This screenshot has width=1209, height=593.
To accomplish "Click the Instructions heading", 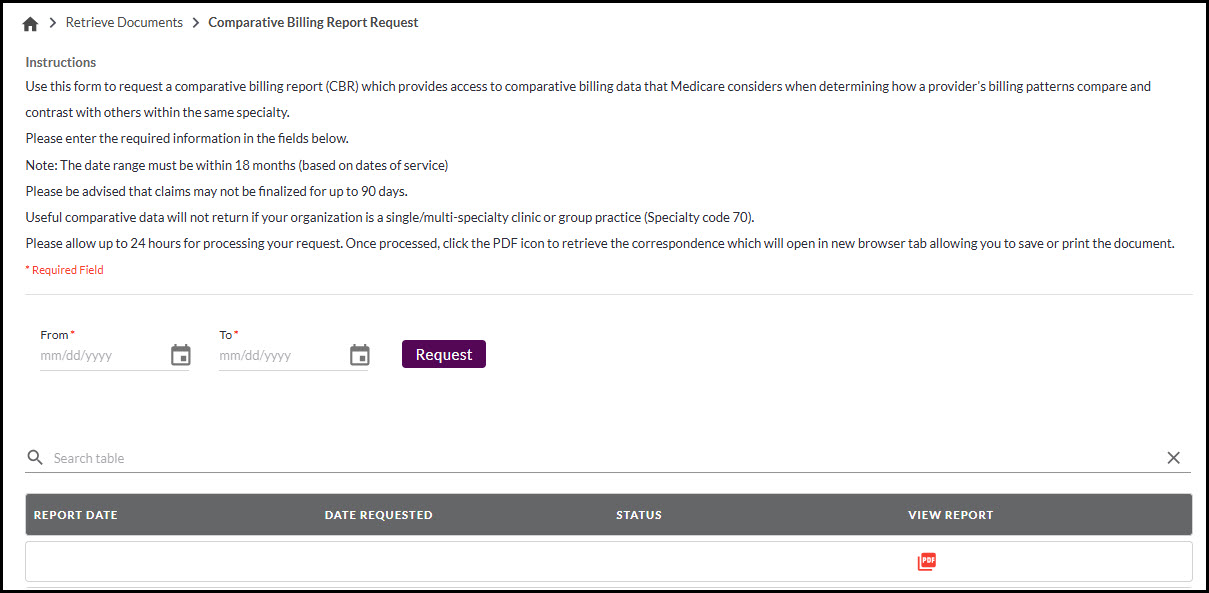I will tap(61, 62).
